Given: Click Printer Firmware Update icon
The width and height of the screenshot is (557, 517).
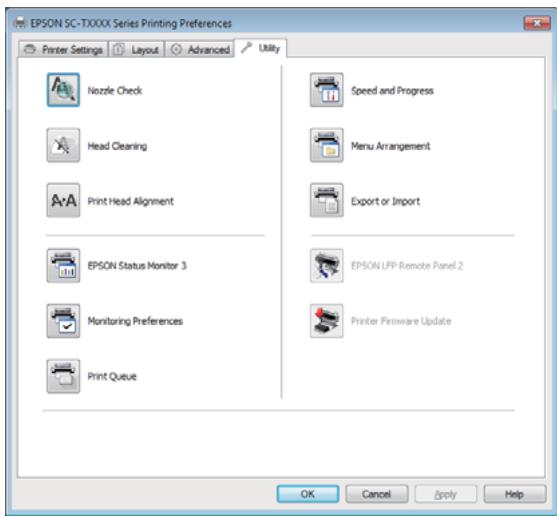Looking at the screenshot, I should pos(326,321).
